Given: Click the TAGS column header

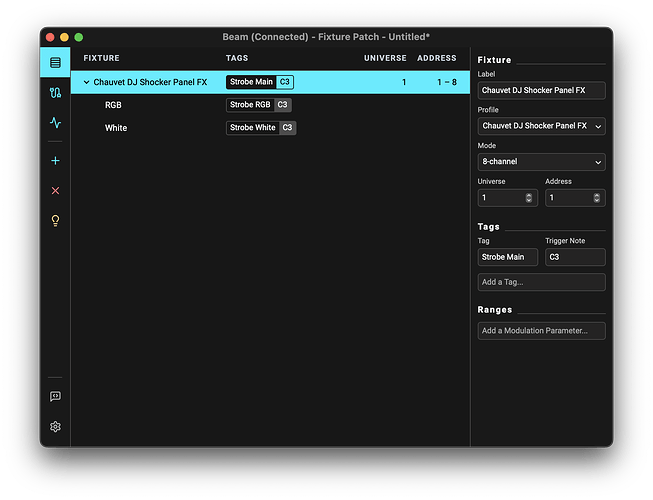Looking at the screenshot, I should point(237,58).
